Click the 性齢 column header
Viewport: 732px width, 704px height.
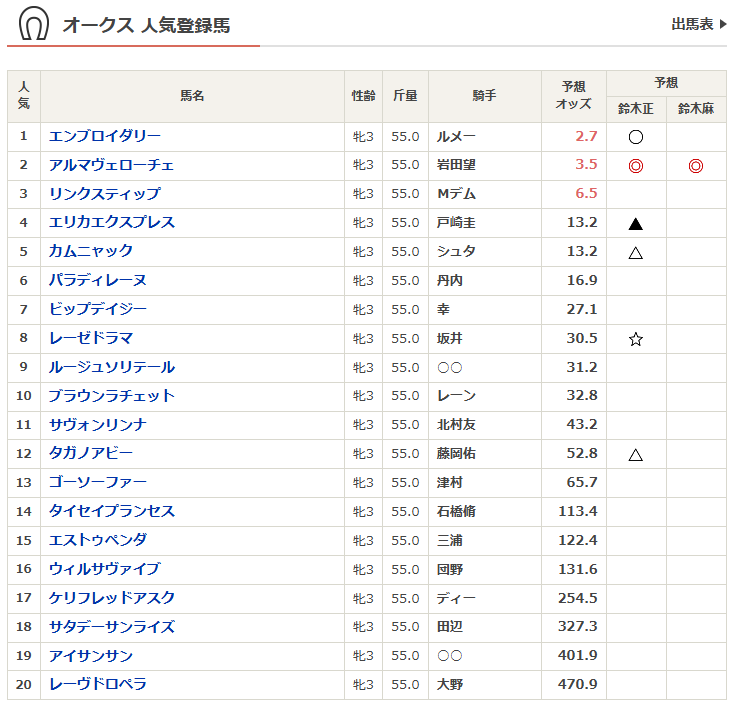pos(363,96)
